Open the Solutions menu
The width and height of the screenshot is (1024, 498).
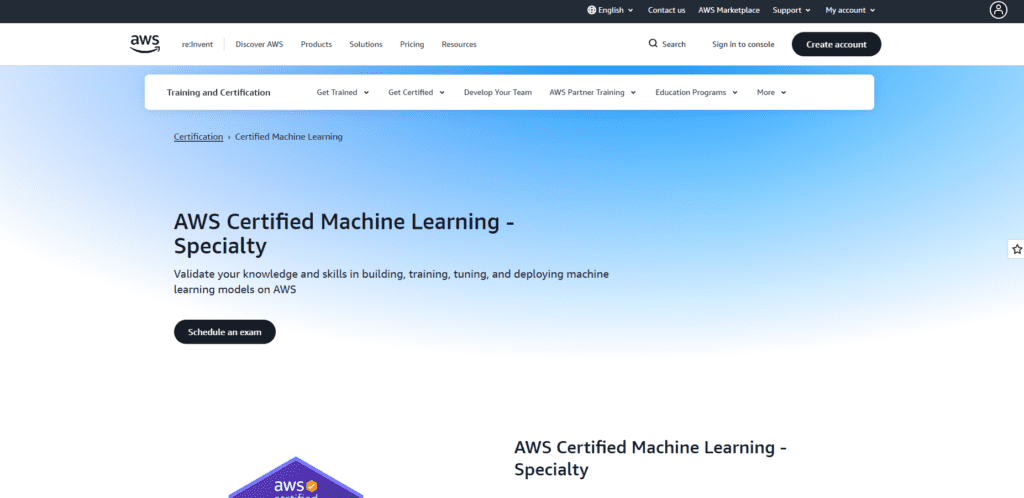click(366, 44)
